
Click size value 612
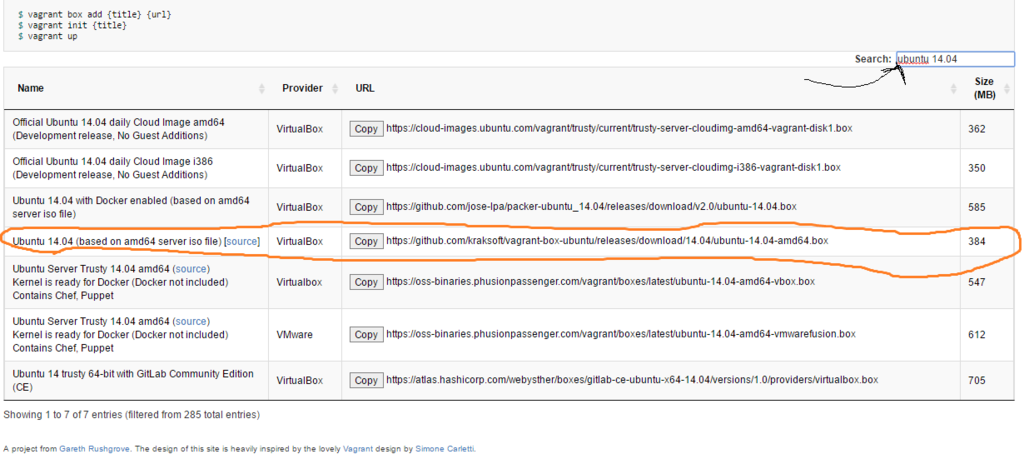[x=977, y=334]
